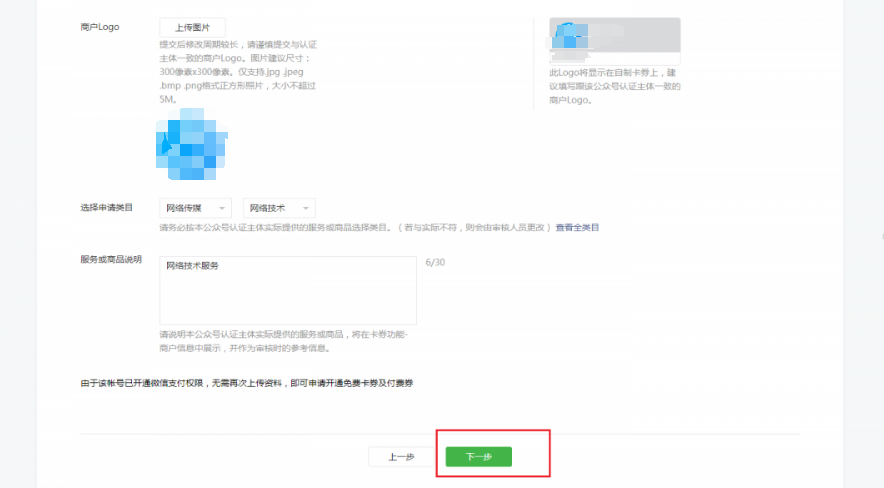Click the logo size requirement hint text
The image size is (884, 488).
click(x=239, y=72)
